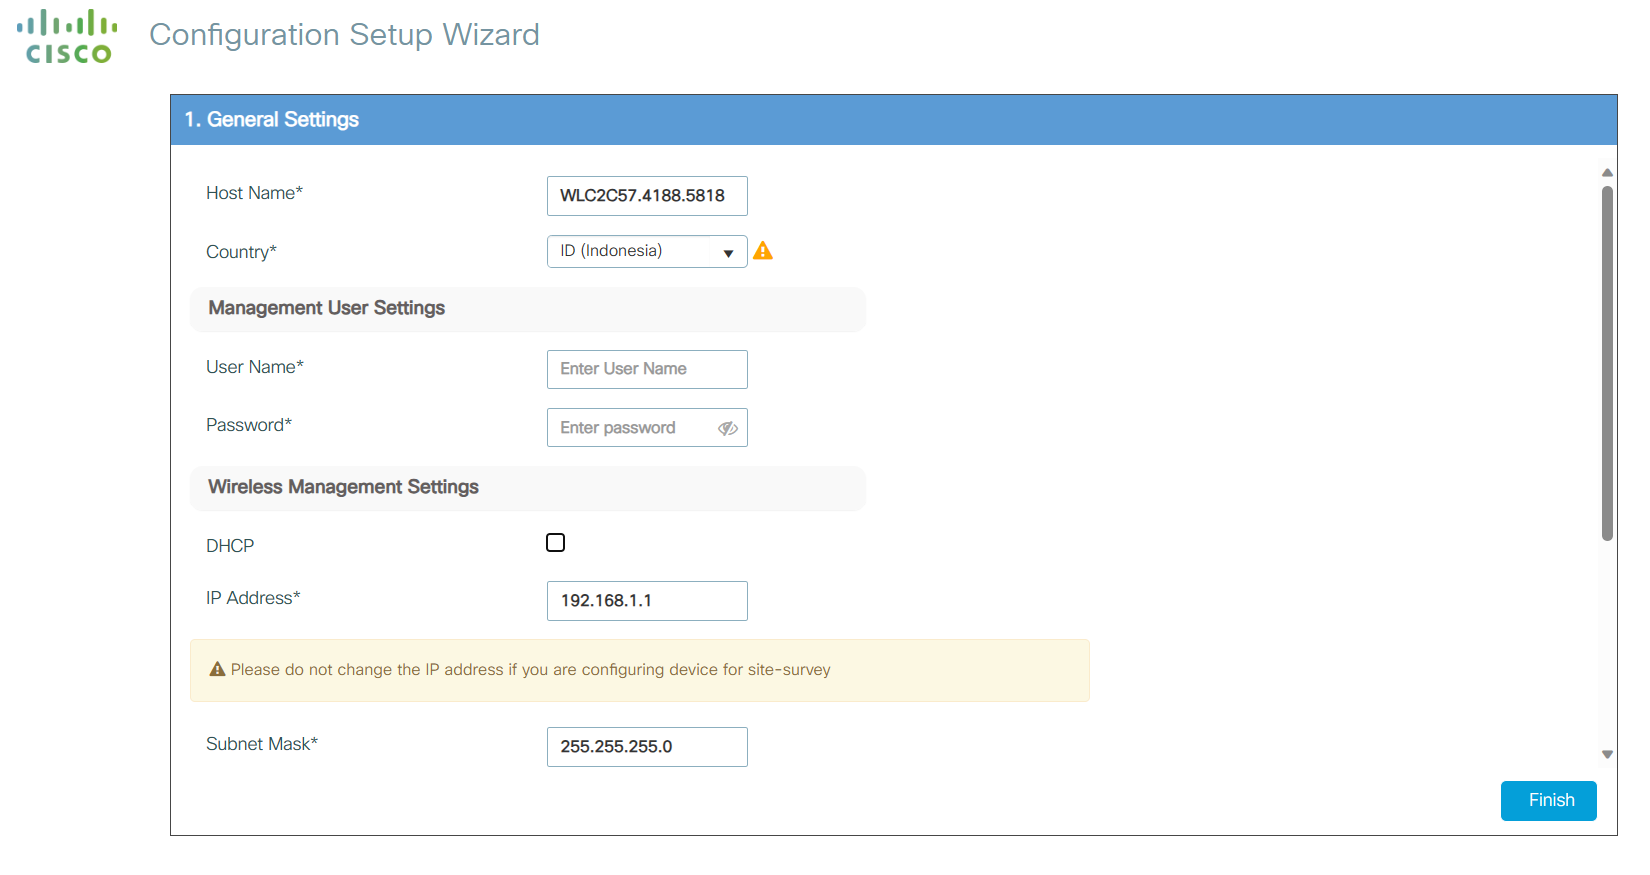Screen dimensions: 1650x875
Task: Click the Host Name input field
Action: pyautogui.click(x=646, y=196)
